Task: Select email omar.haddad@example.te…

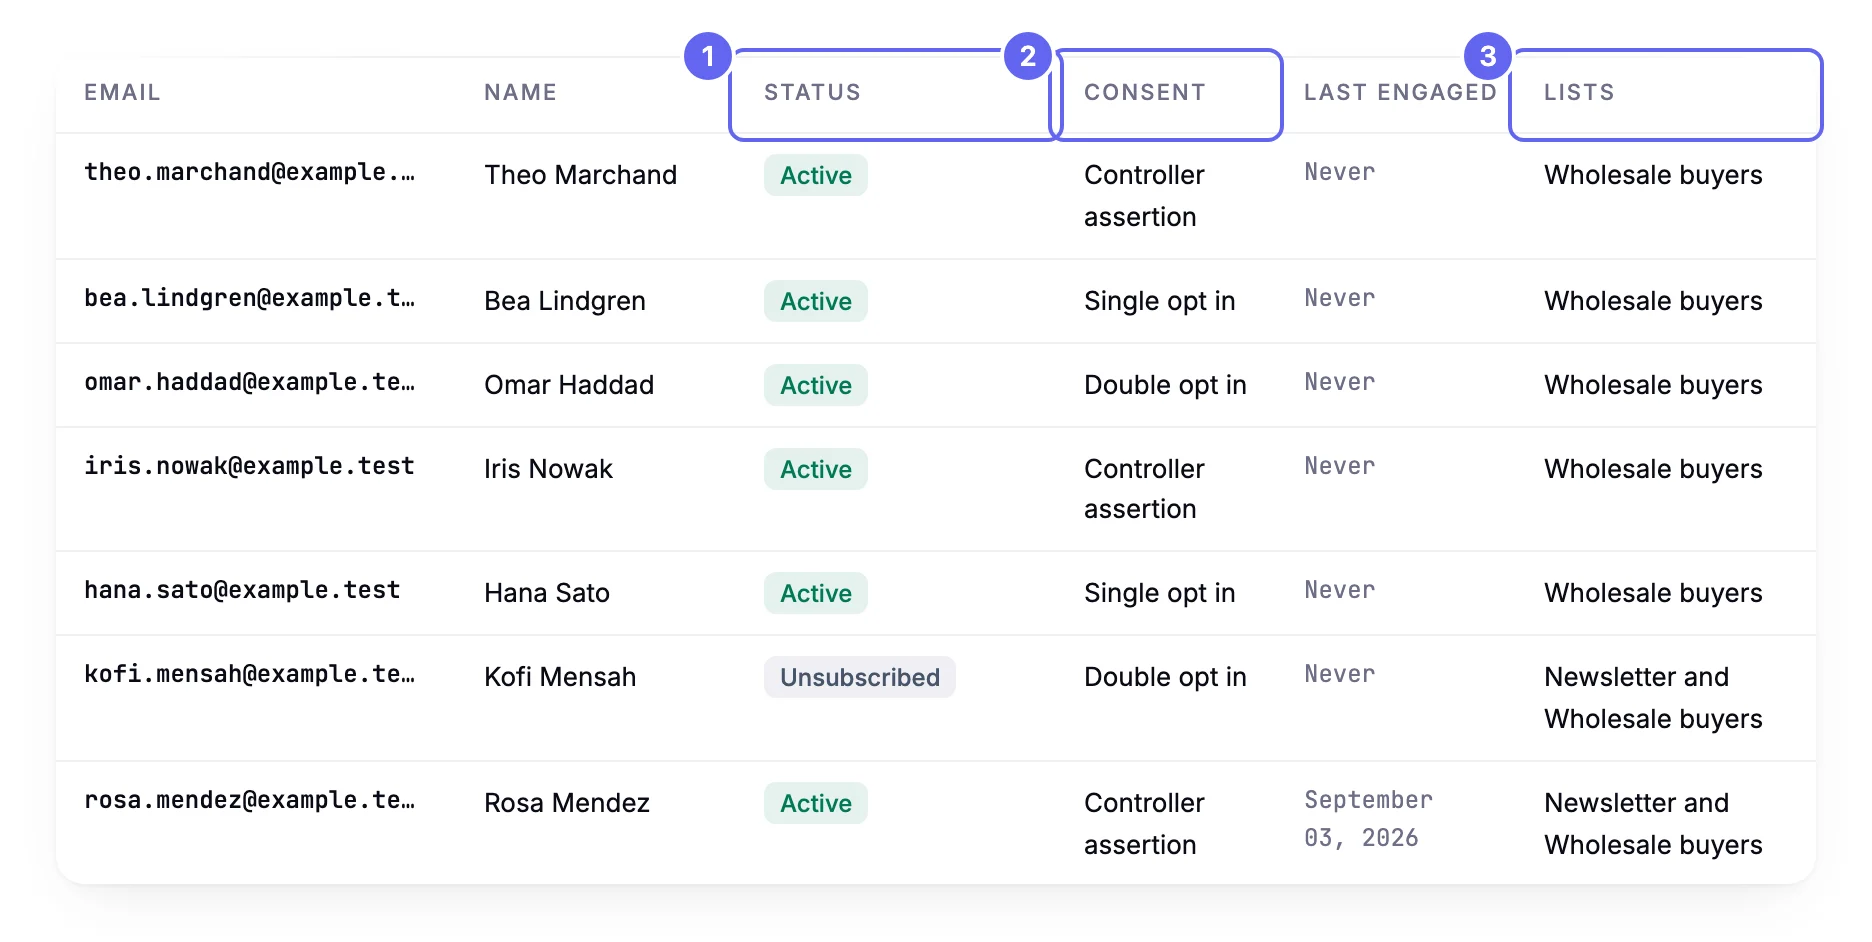Action: point(249,382)
